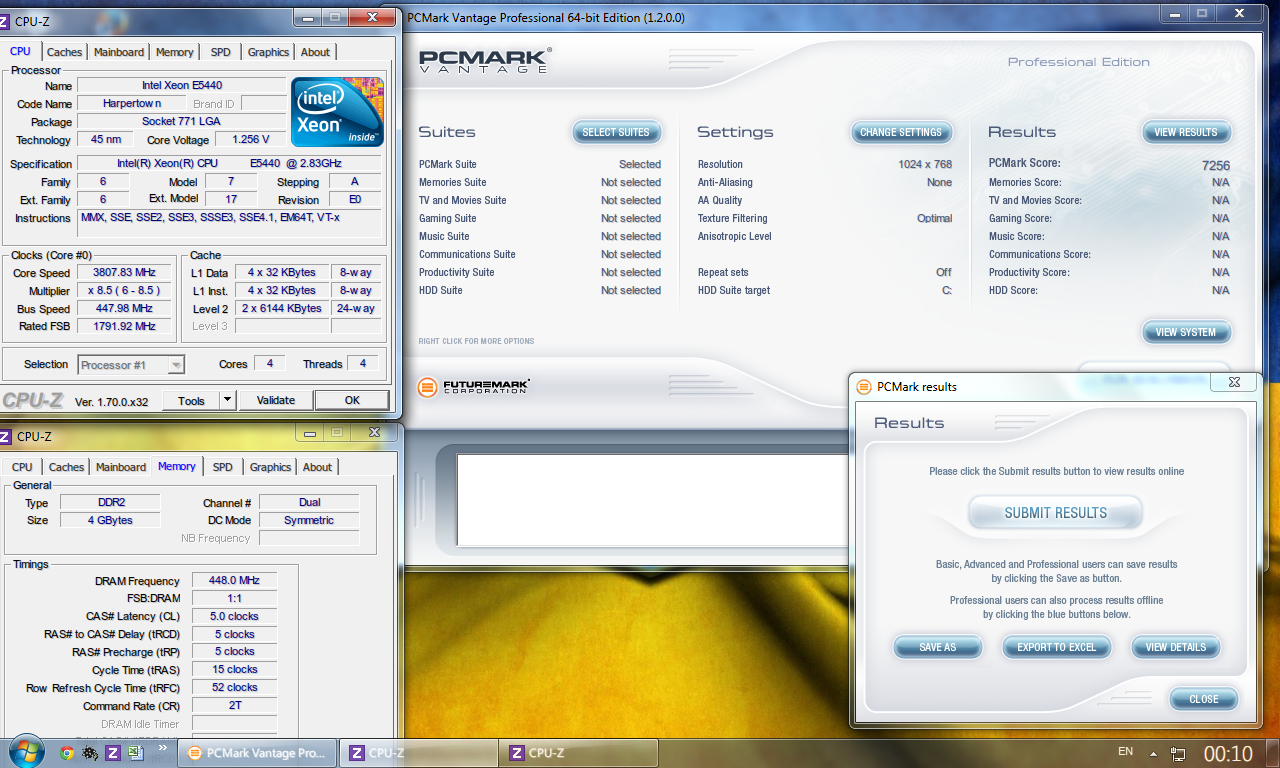Click the PCMark Vantage logo
The height and width of the screenshot is (768, 1280).
pos(483,60)
